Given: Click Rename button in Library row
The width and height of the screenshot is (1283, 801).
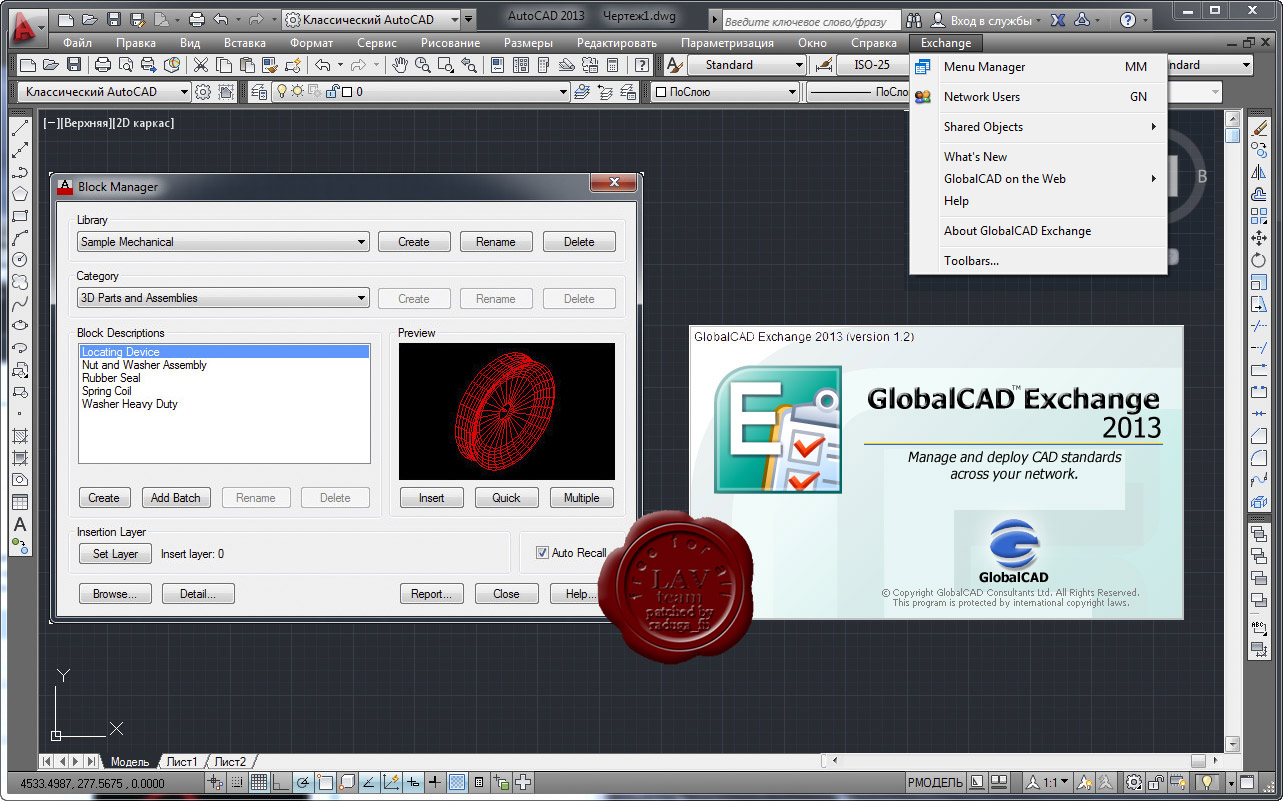Looking at the screenshot, I should click(x=496, y=242).
